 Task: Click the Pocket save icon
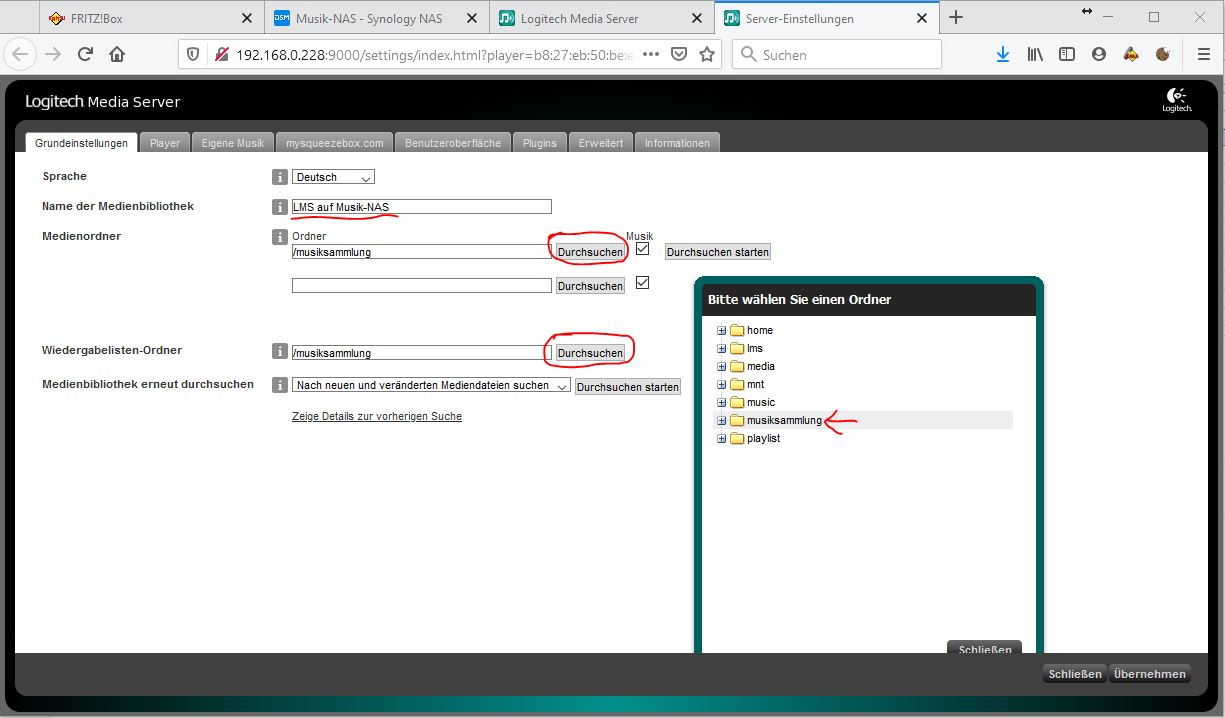point(679,55)
